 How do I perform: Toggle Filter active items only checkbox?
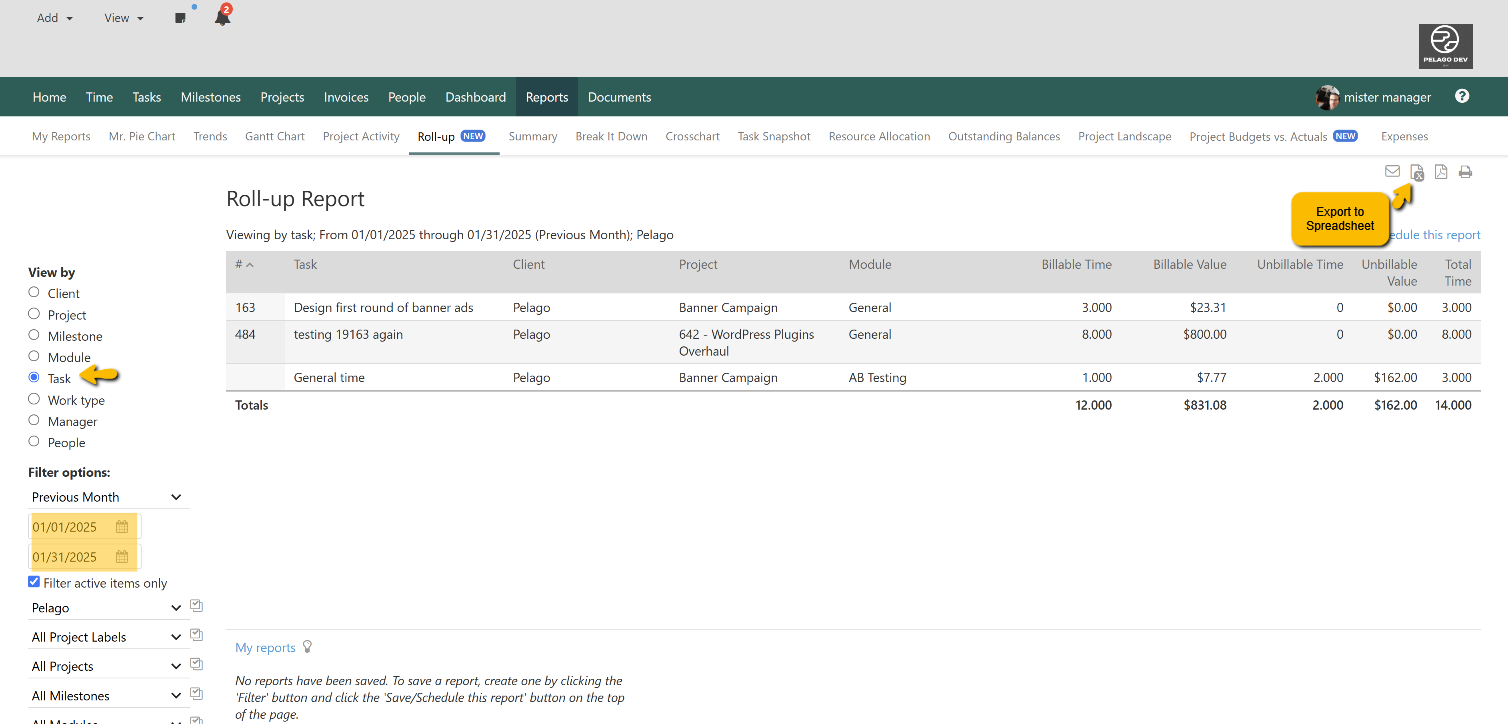pos(34,582)
